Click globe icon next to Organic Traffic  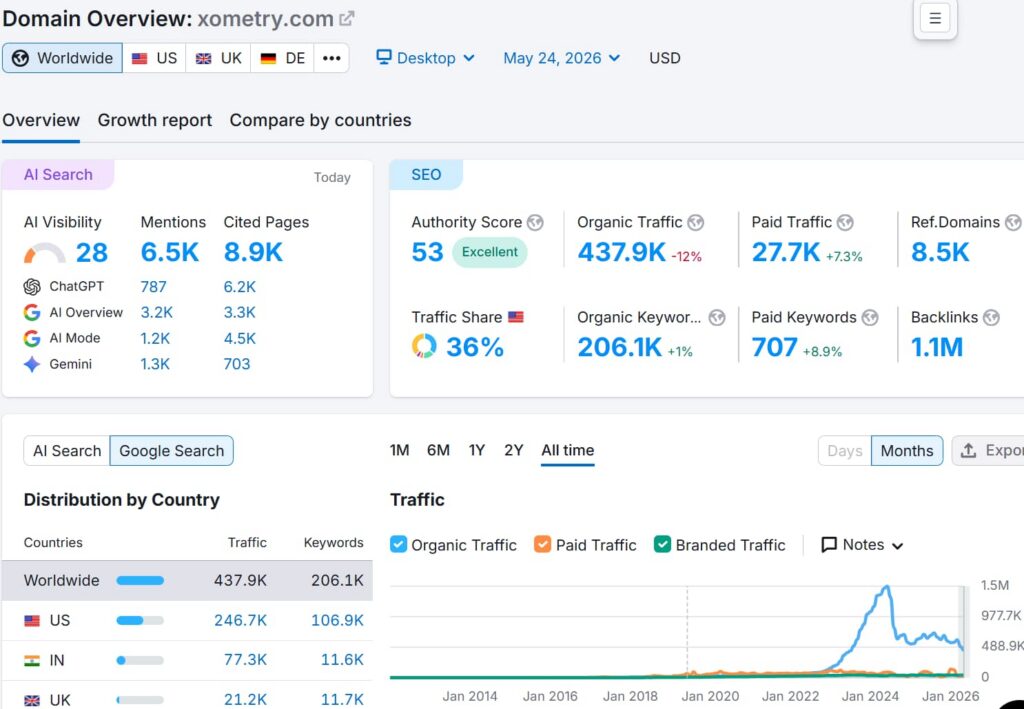[x=696, y=223]
